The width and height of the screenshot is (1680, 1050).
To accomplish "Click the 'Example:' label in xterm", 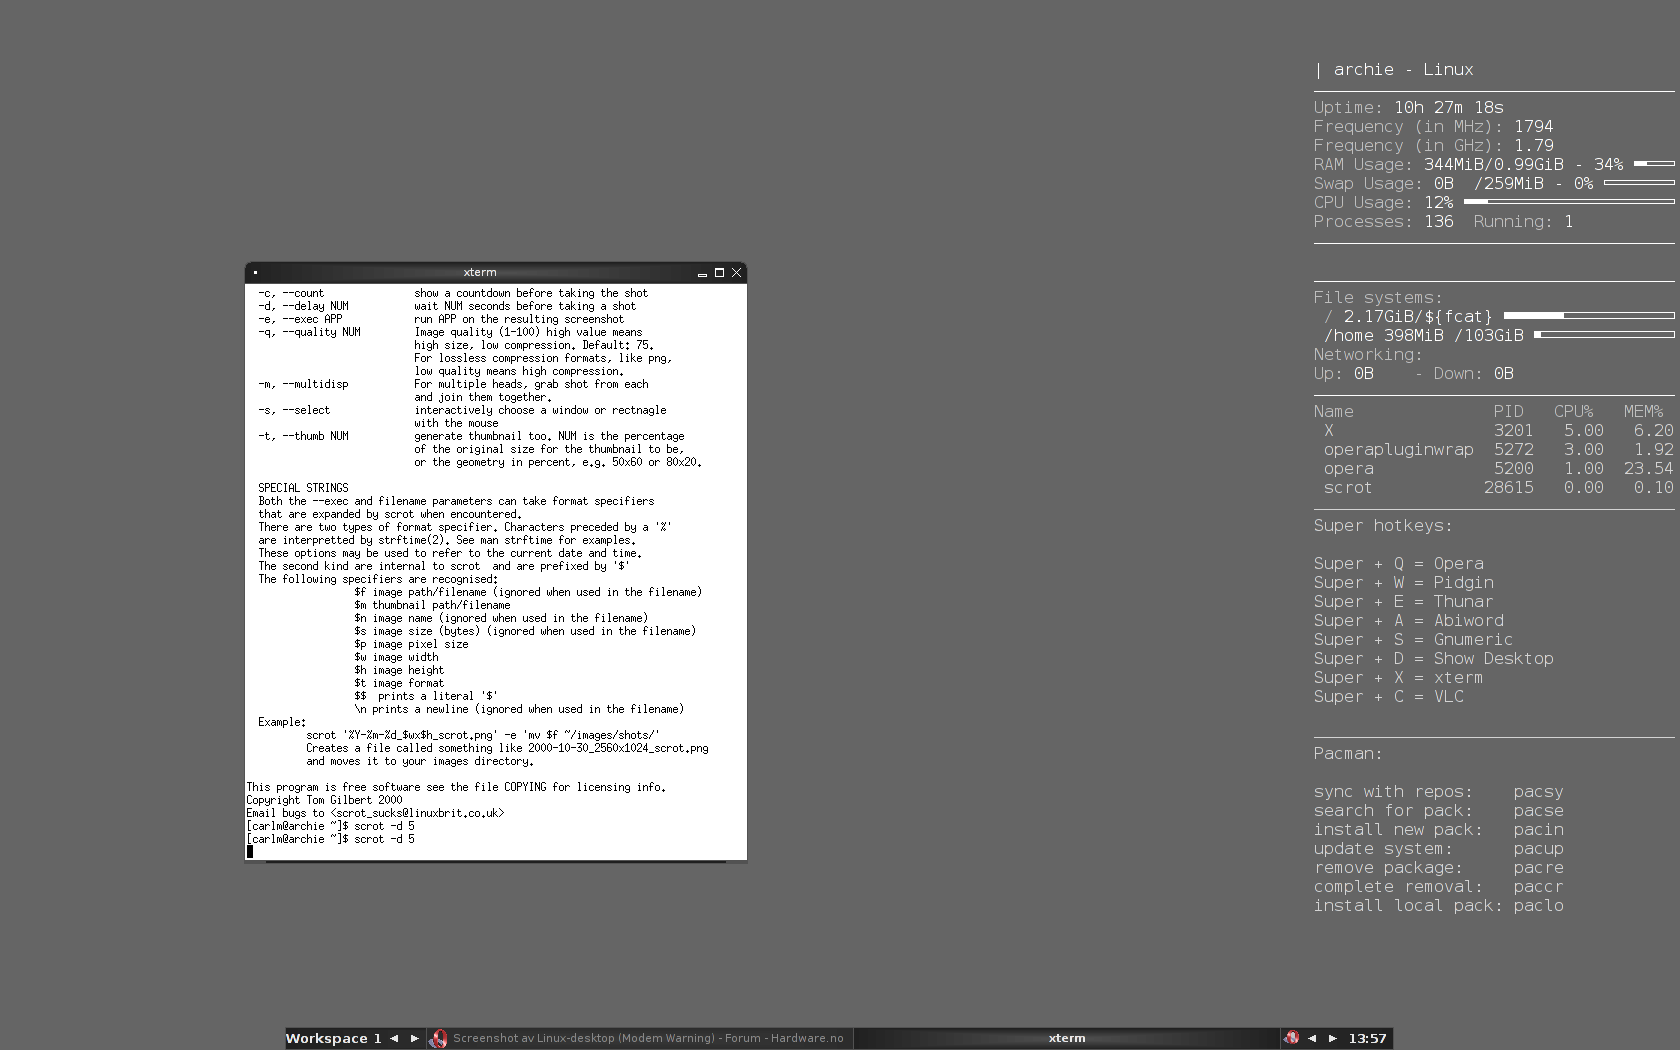I will coord(282,722).
